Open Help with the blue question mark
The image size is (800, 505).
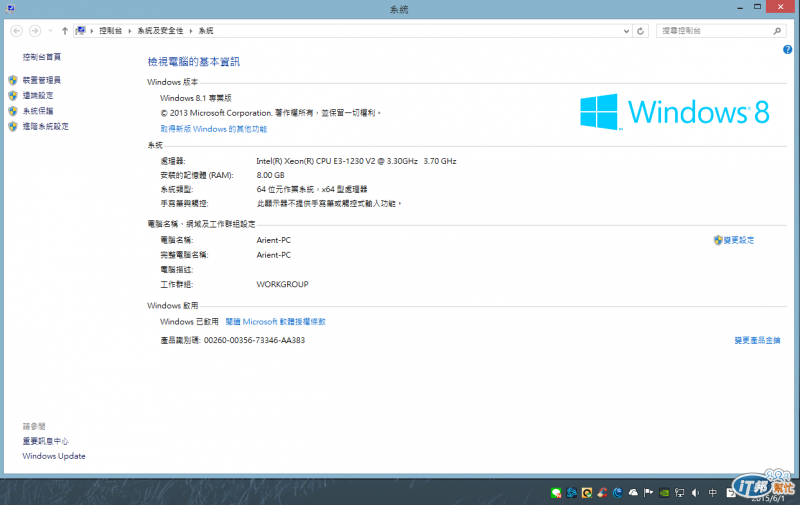point(787,49)
